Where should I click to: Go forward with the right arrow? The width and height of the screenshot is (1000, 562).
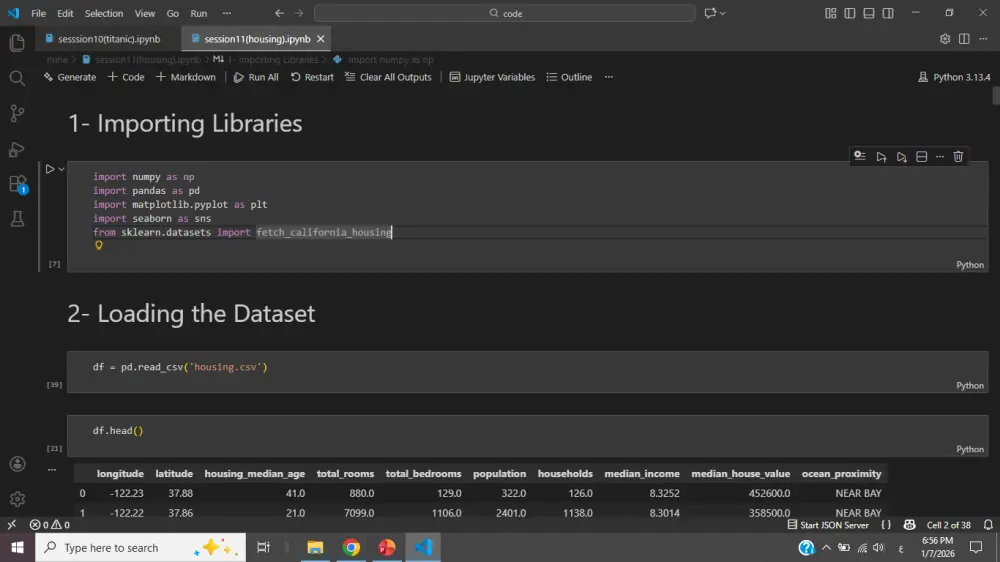click(x=298, y=13)
